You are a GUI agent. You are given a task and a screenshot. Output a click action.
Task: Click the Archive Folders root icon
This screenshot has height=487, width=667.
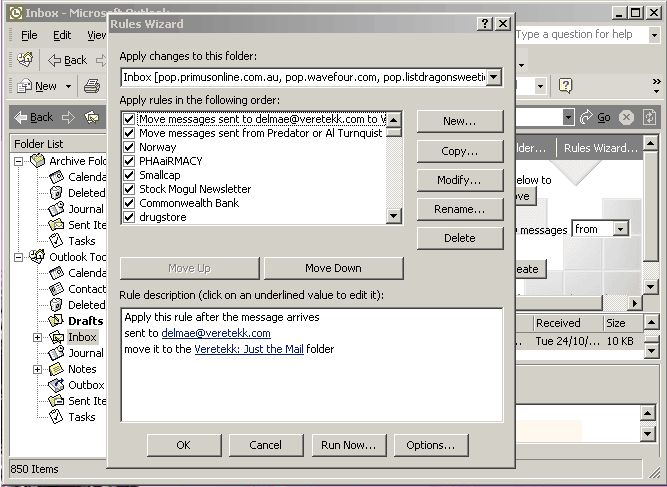click(37, 160)
